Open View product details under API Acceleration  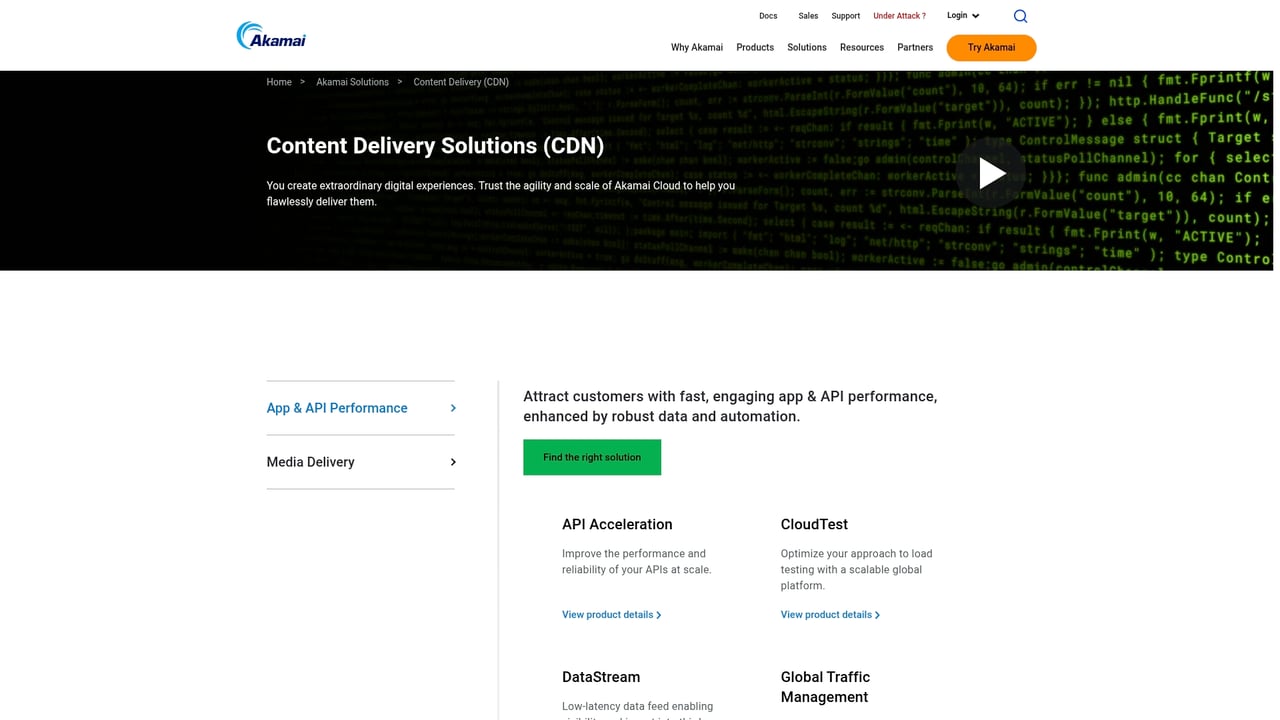[x=606, y=615]
